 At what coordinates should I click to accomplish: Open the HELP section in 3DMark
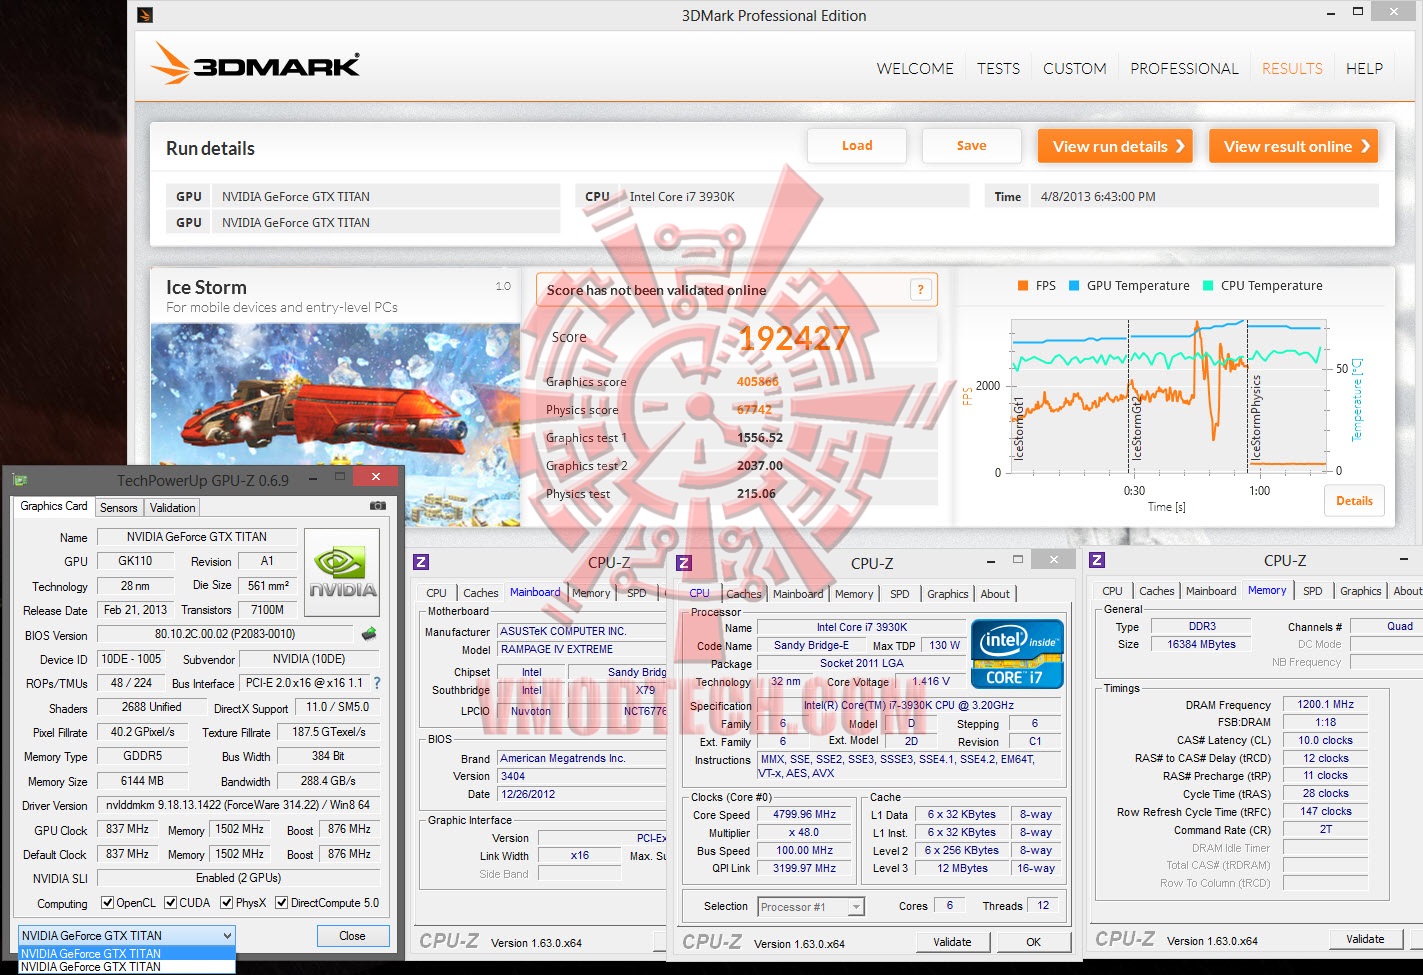tap(1364, 69)
